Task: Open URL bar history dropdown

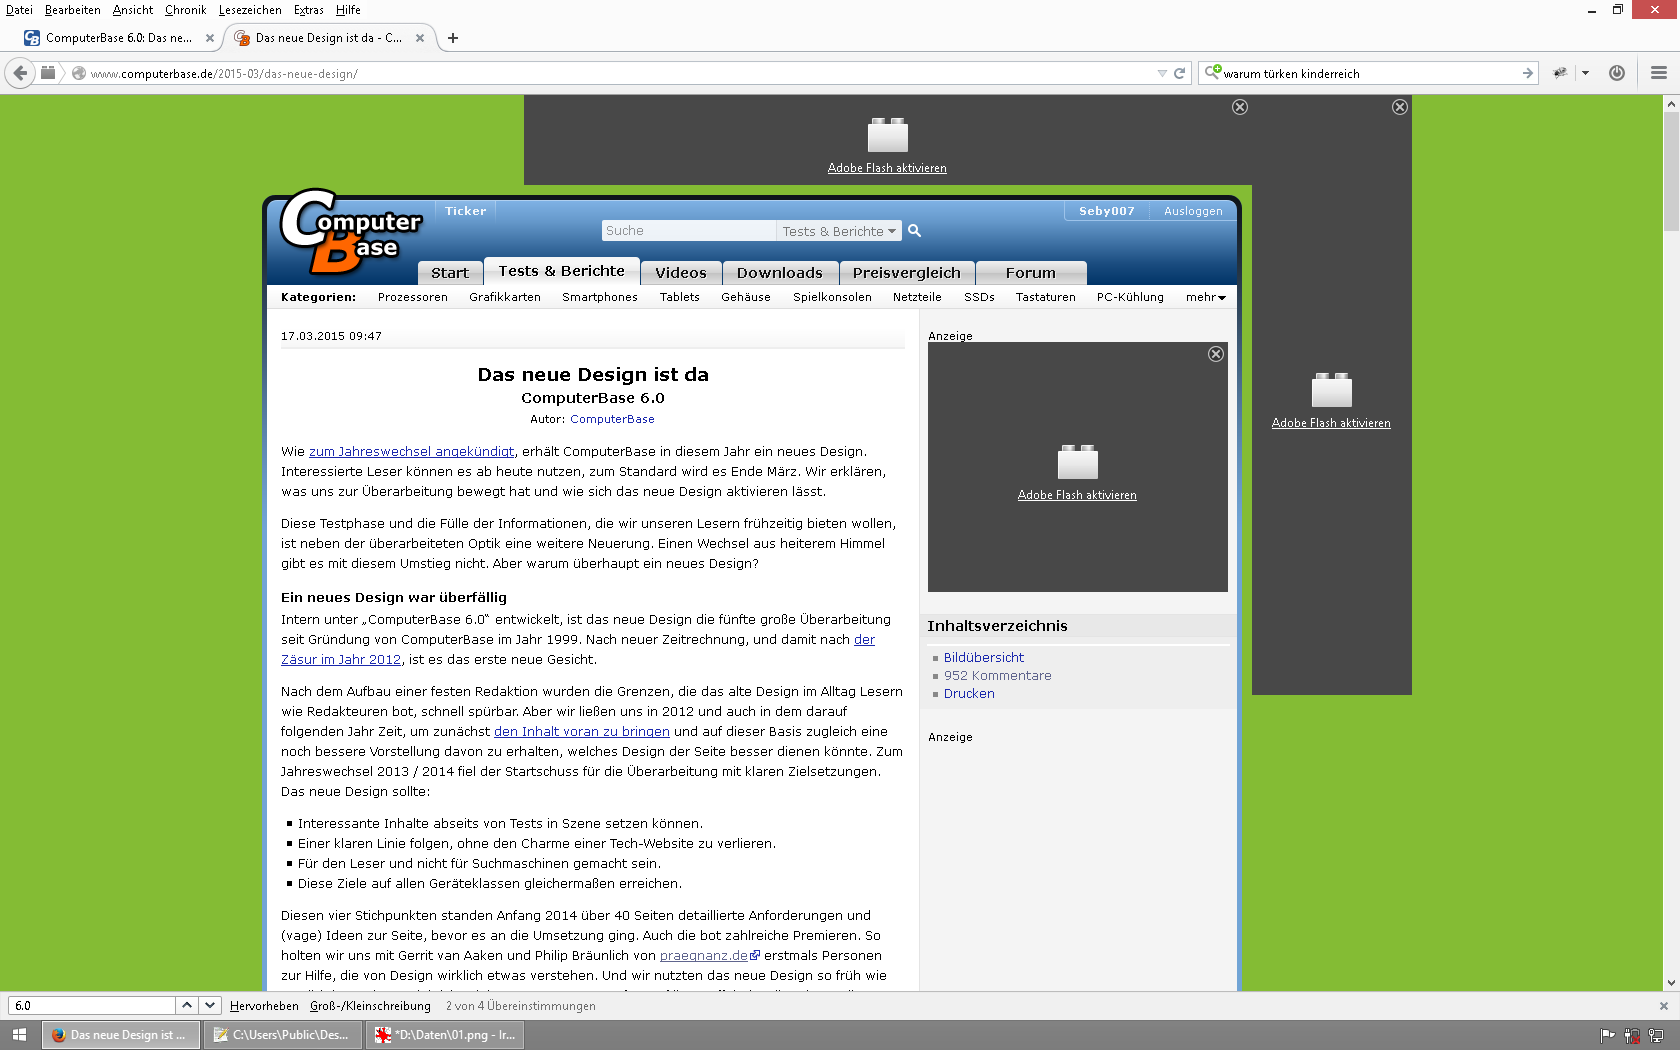Action: point(1162,73)
